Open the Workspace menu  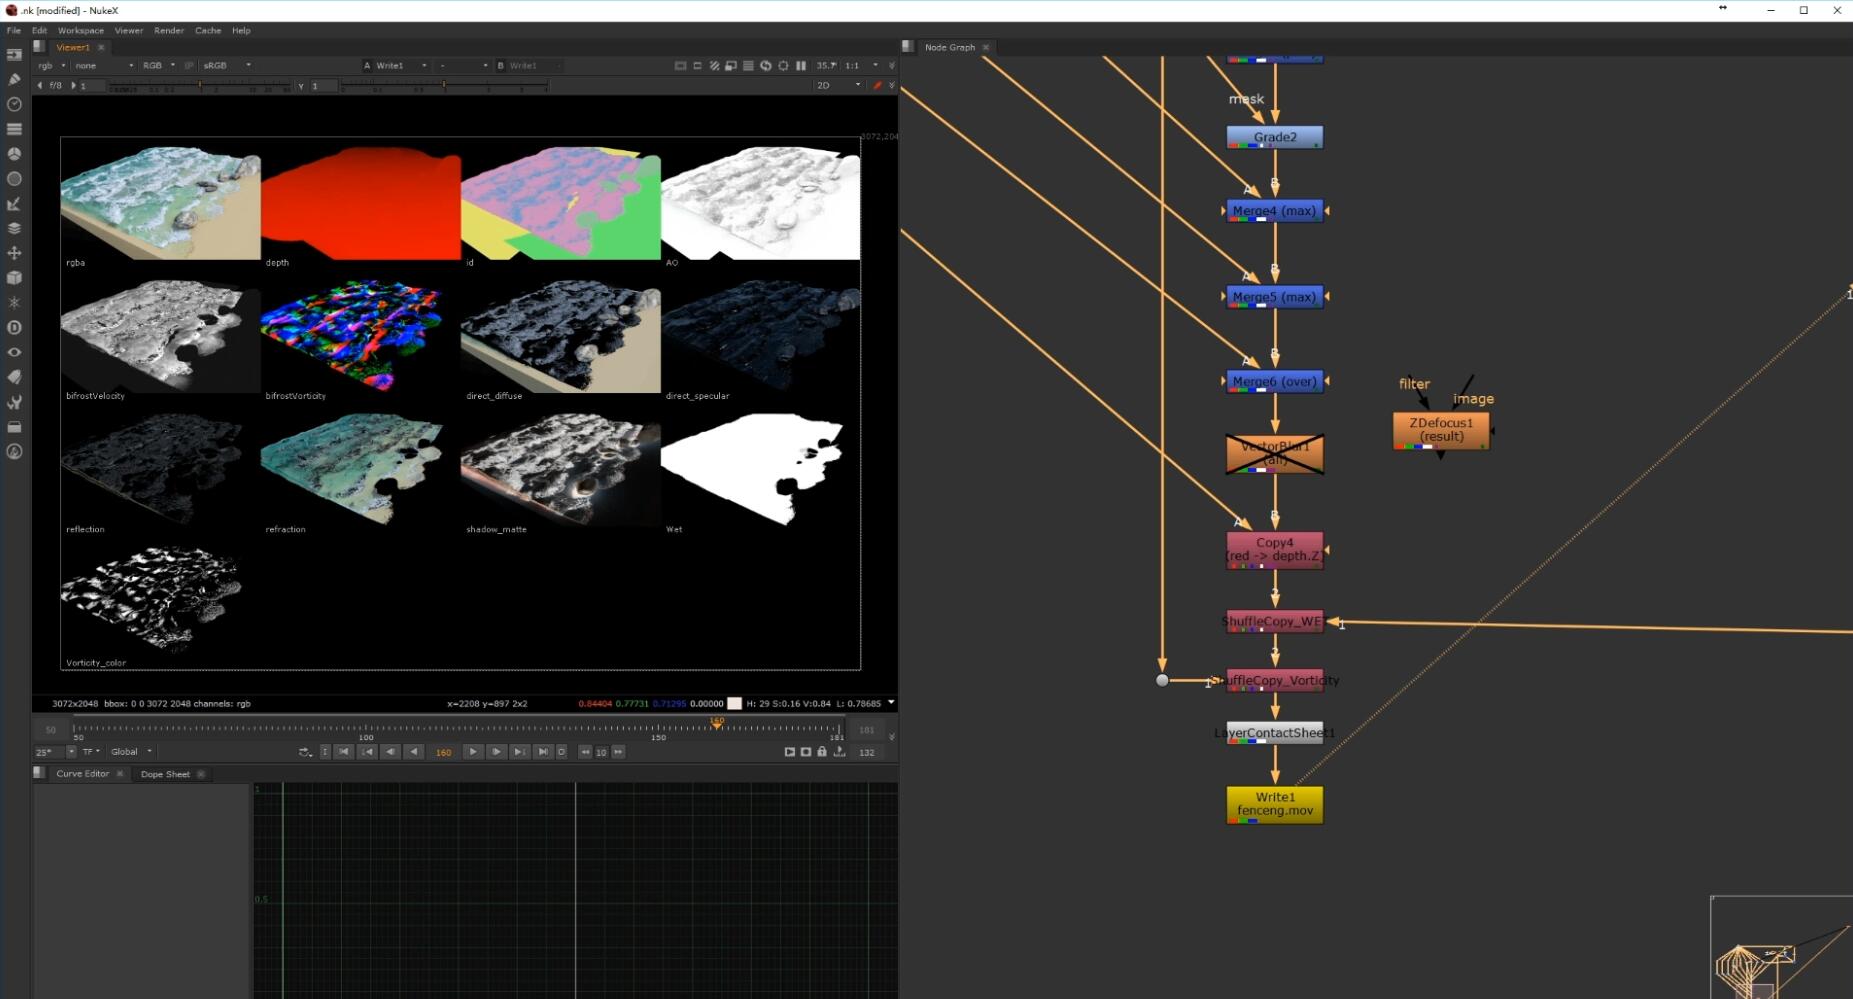tap(81, 30)
